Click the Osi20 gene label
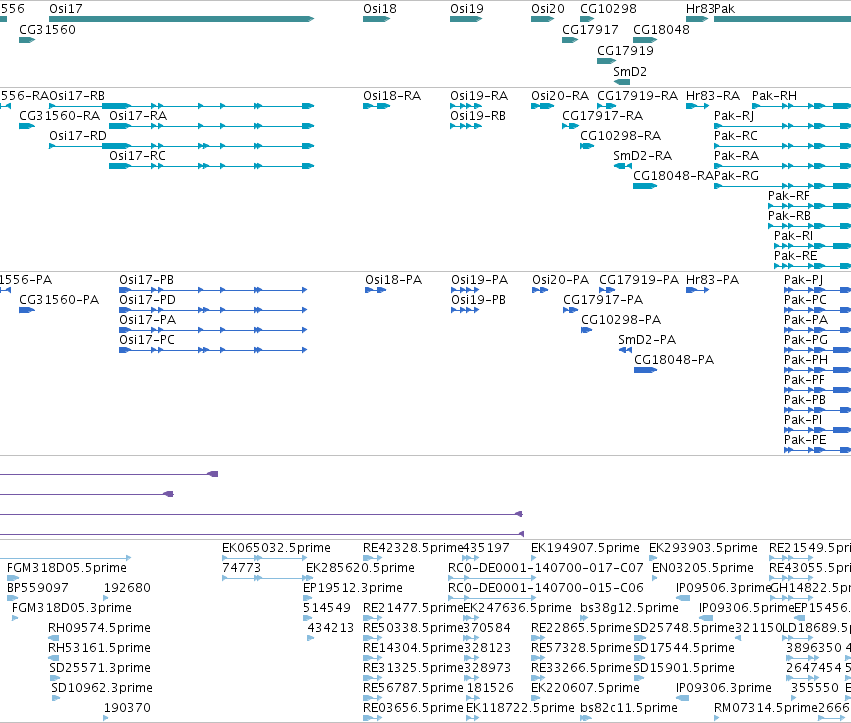This screenshot has height=723, width=851. click(x=548, y=9)
